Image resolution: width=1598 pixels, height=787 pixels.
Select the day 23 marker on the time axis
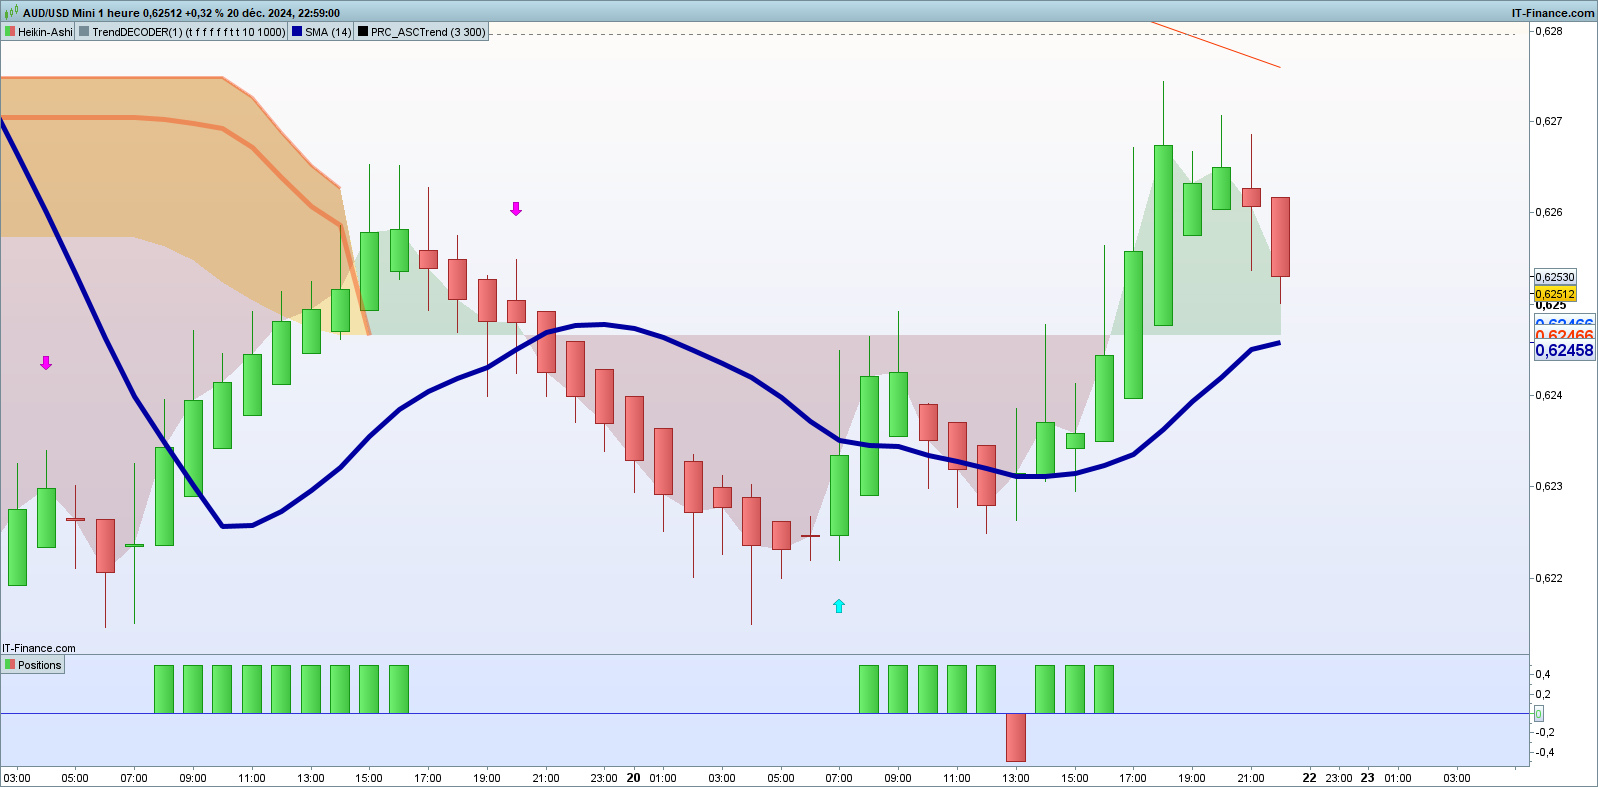coord(1367,777)
